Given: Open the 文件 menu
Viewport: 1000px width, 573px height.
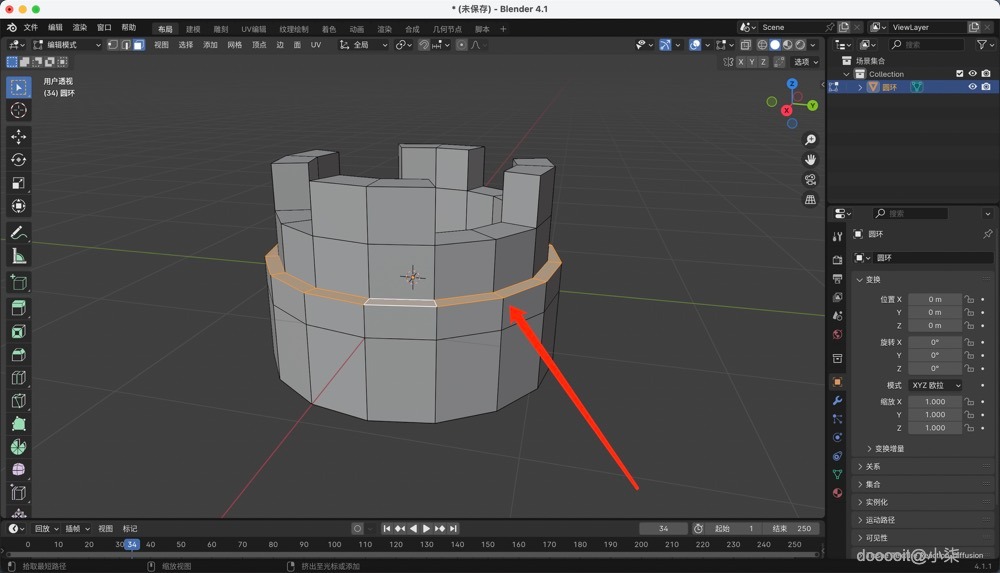Looking at the screenshot, I should pyautogui.click(x=30, y=28).
